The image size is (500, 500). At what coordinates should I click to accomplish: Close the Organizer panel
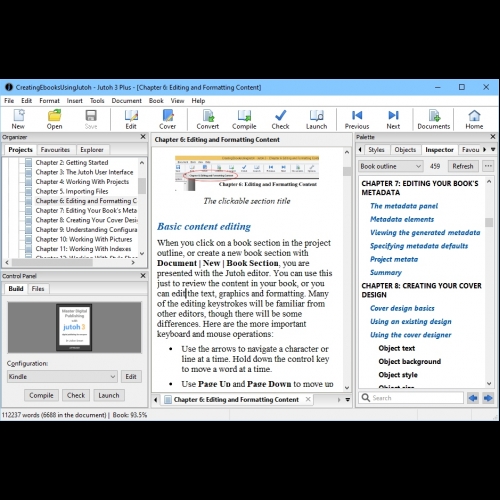(x=143, y=137)
